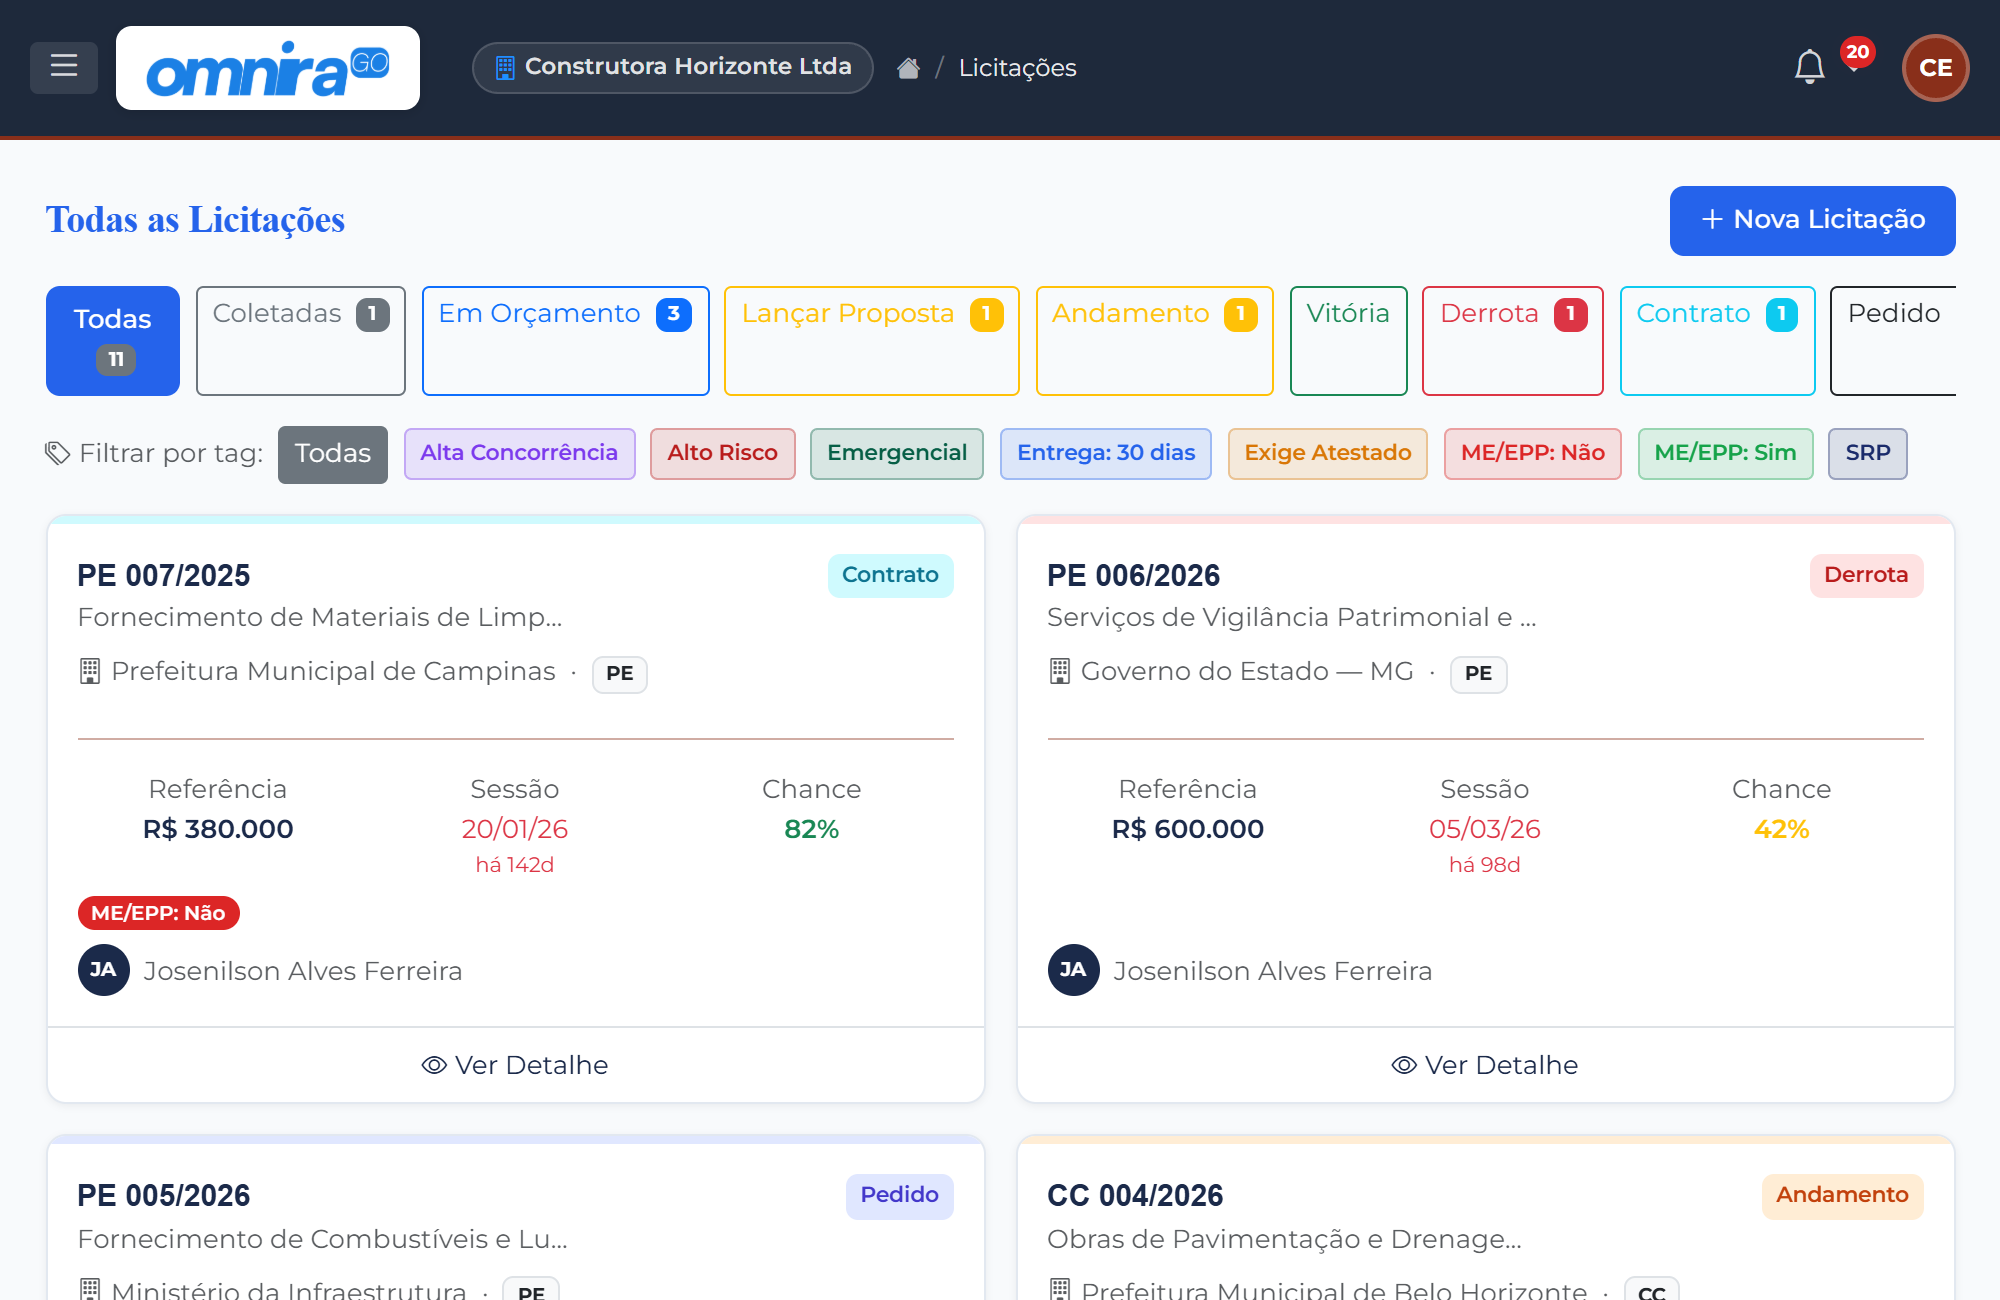2000x1300 pixels.
Task: Click the red 20 notifications badge
Action: [x=1857, y=52]
